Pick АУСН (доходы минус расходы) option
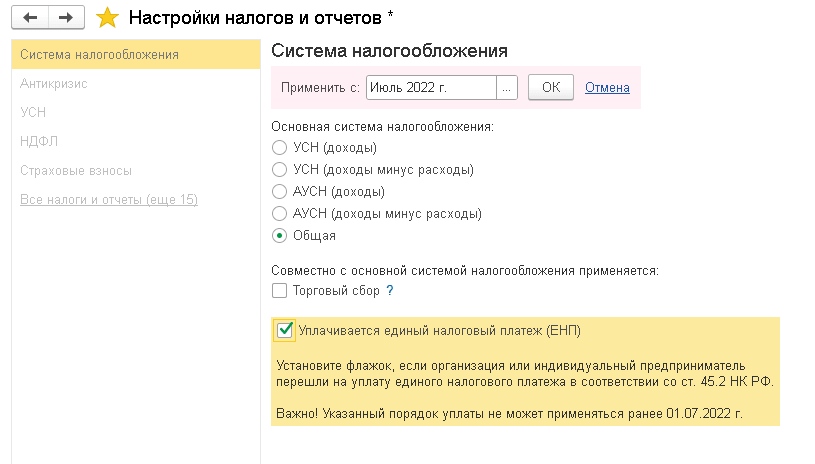The image size is (815, 464). tap(280, 214)
